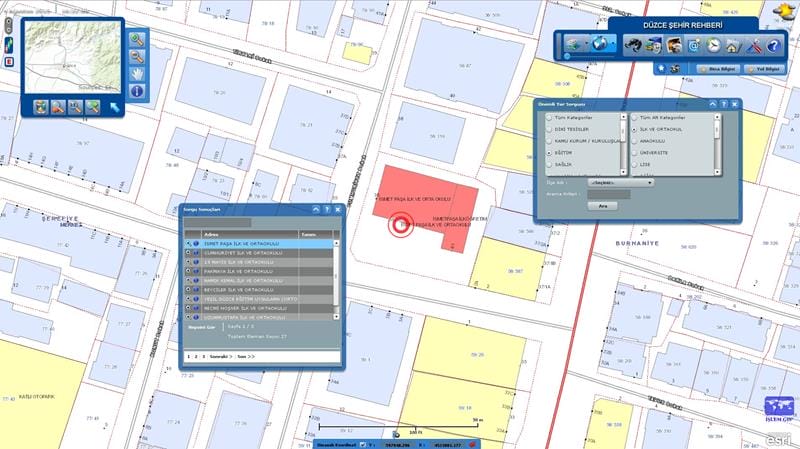Click down arrow of subcategory list scrollbar
The image size is (800, 449).
(717, 172)
